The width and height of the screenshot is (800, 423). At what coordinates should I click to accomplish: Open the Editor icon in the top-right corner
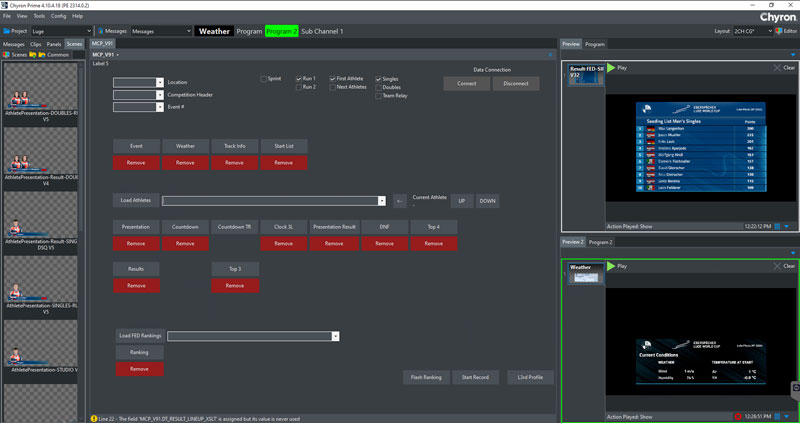click(779, 31)
